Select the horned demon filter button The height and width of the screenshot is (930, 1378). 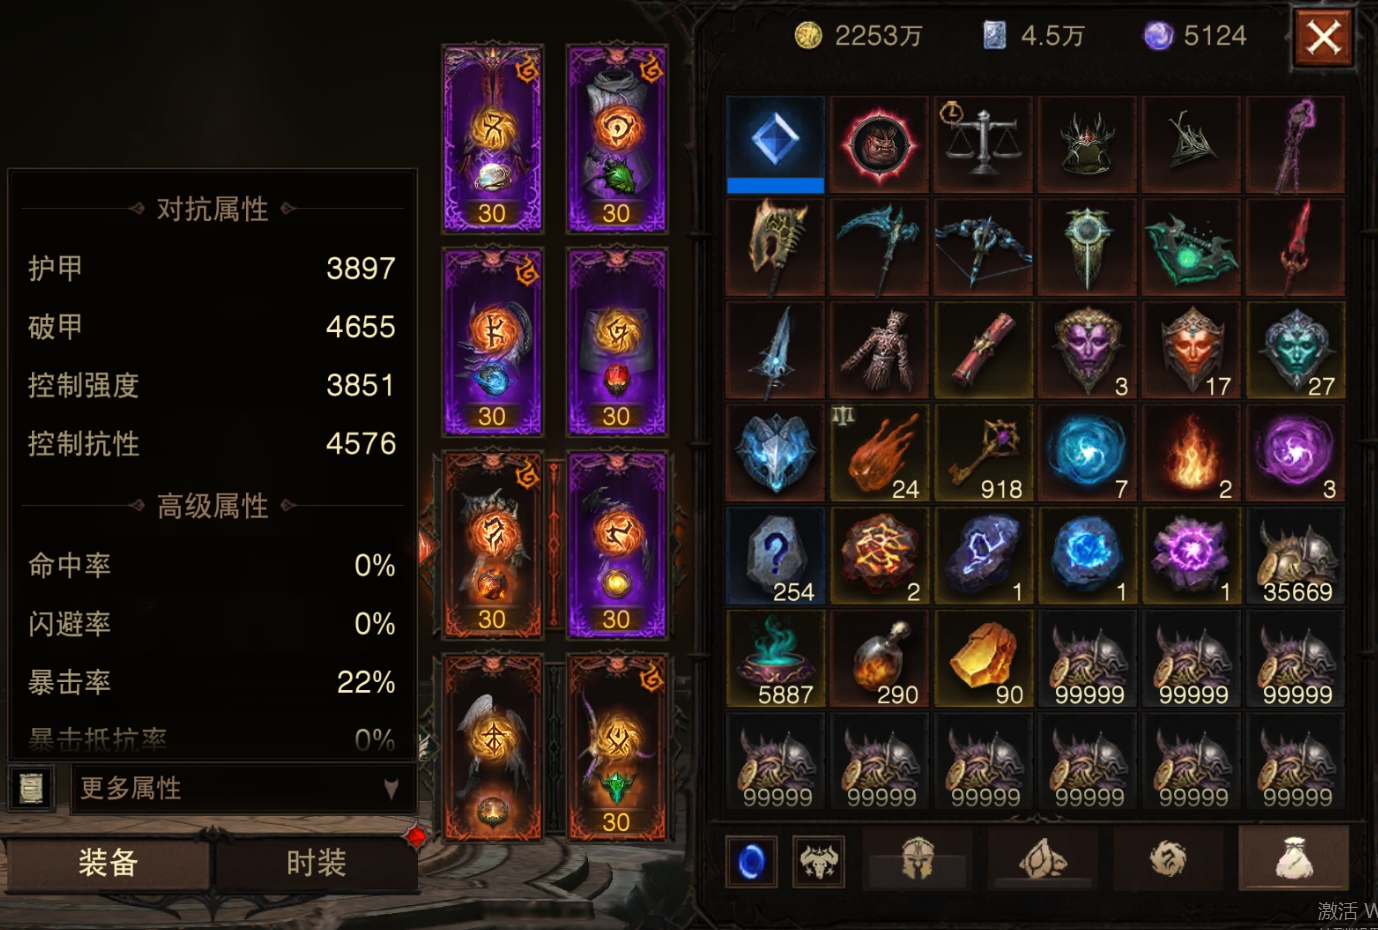click(818, 861)
